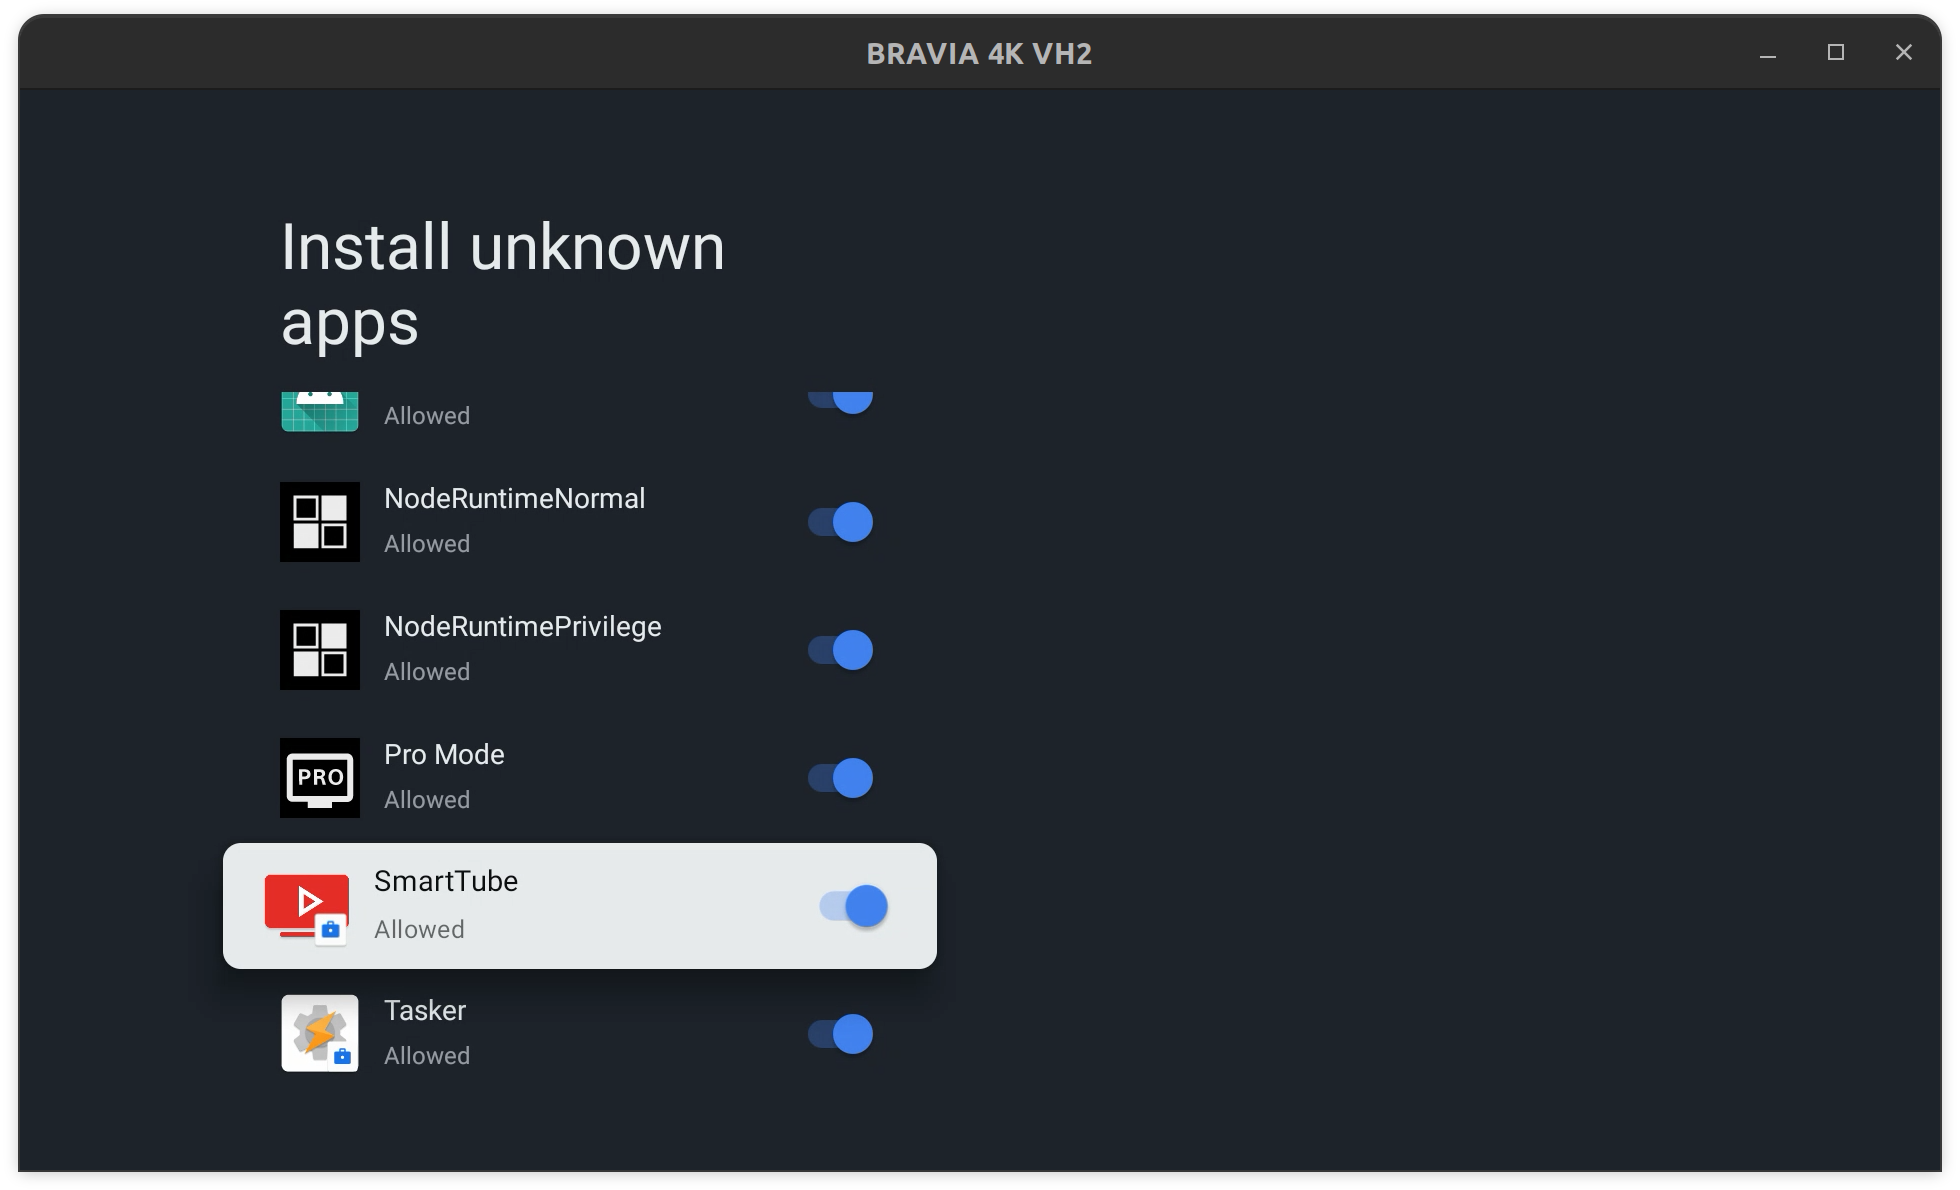This screenshot has width=1960, height=1190.
Task: Minimize the BRAVIA window
Action: point(1768,54)
